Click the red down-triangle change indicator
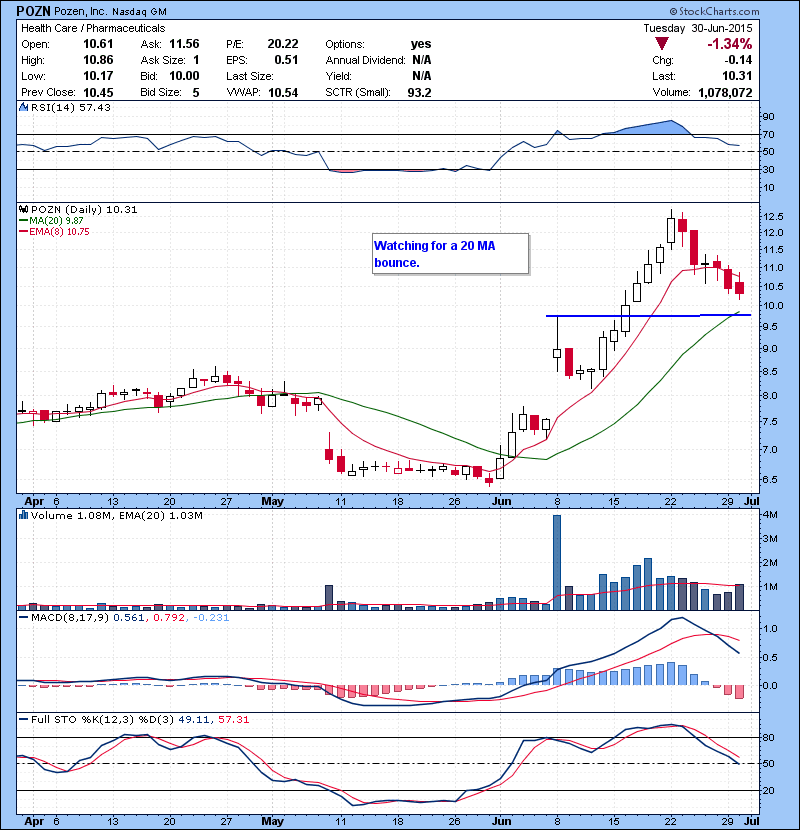The image size is (800, 830). [662, 44]
